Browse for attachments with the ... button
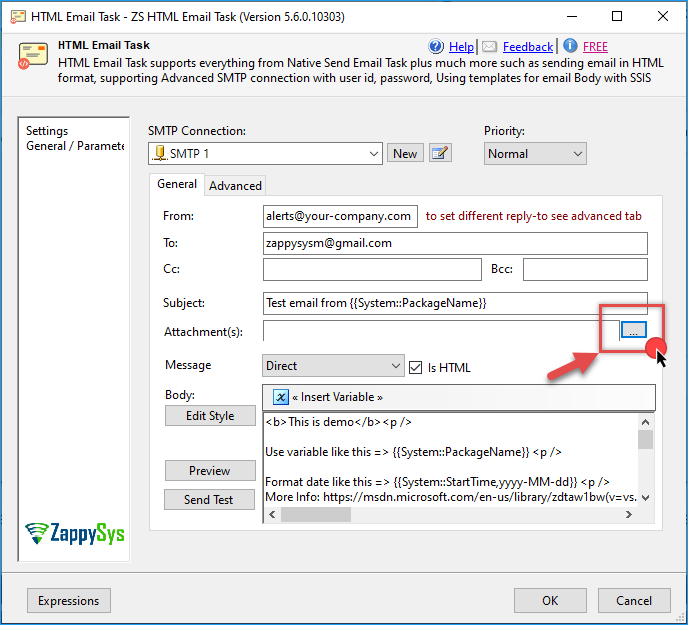Screen dimensions: 688x625 [634, 330]
